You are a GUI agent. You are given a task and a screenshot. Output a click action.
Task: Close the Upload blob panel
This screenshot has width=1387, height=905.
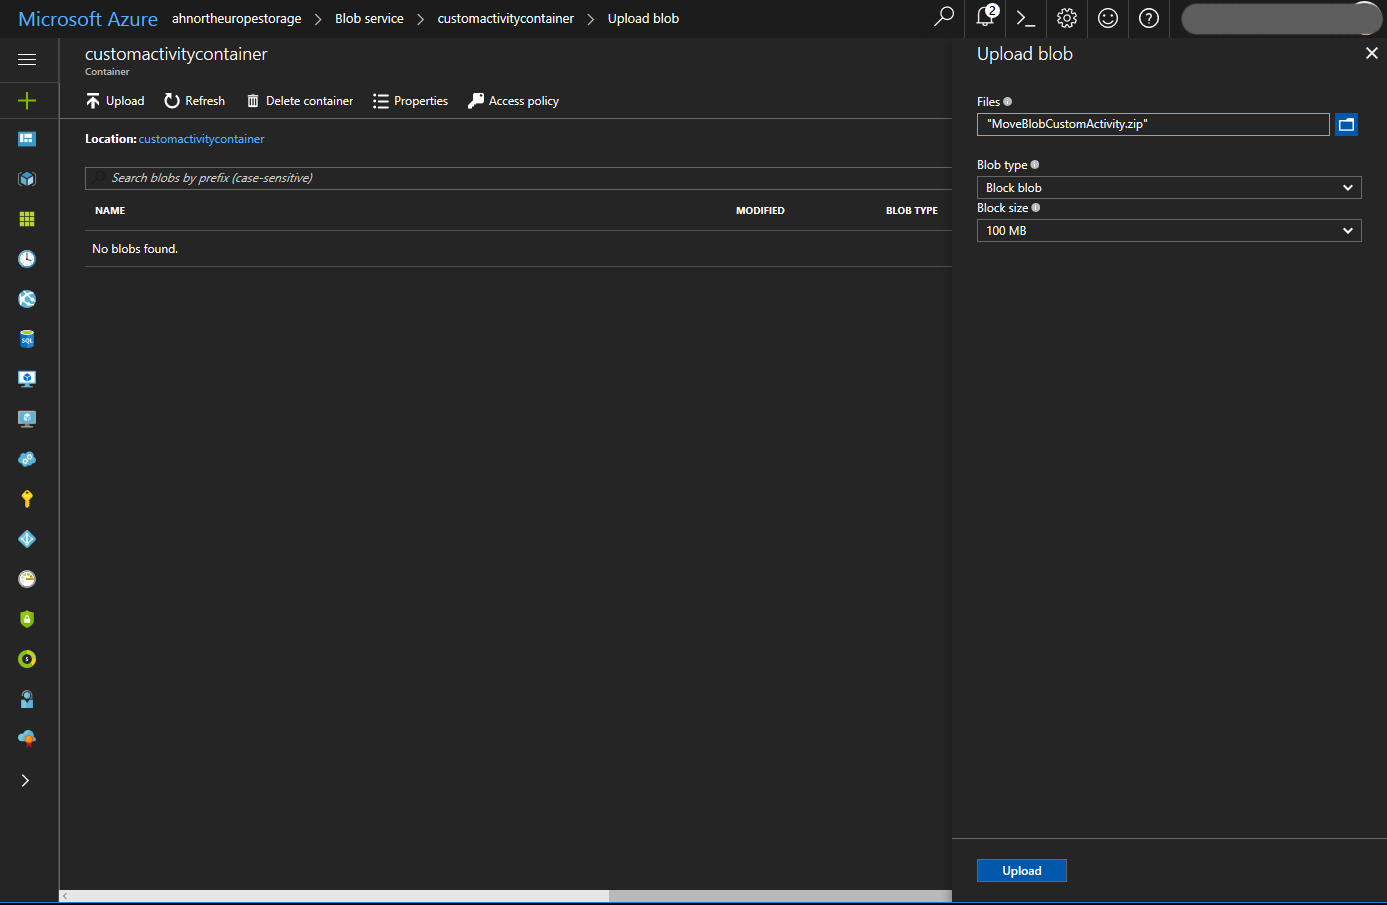click(1371, 53)
